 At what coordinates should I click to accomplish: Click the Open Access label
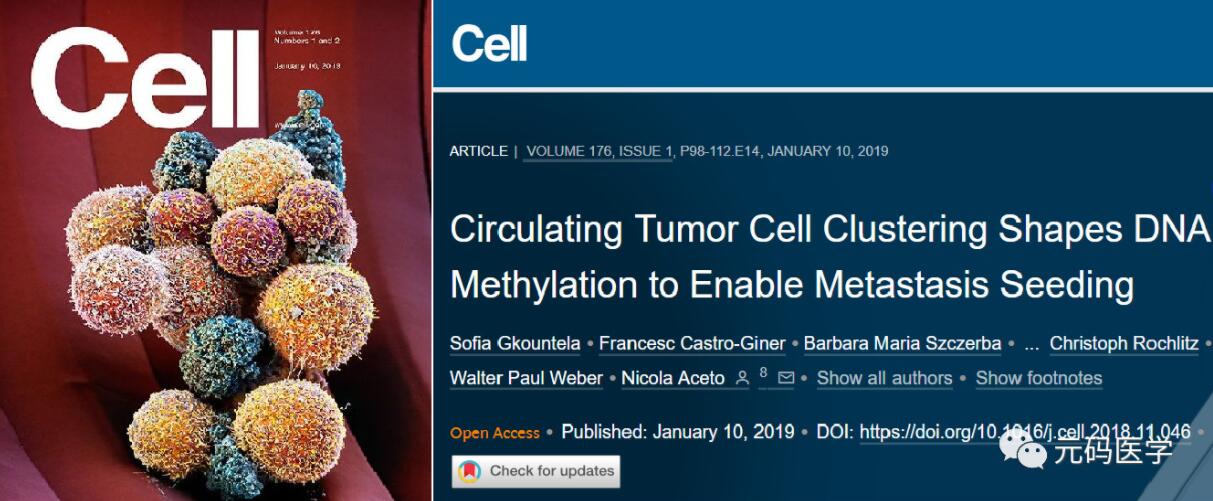[x=495, y=433]
